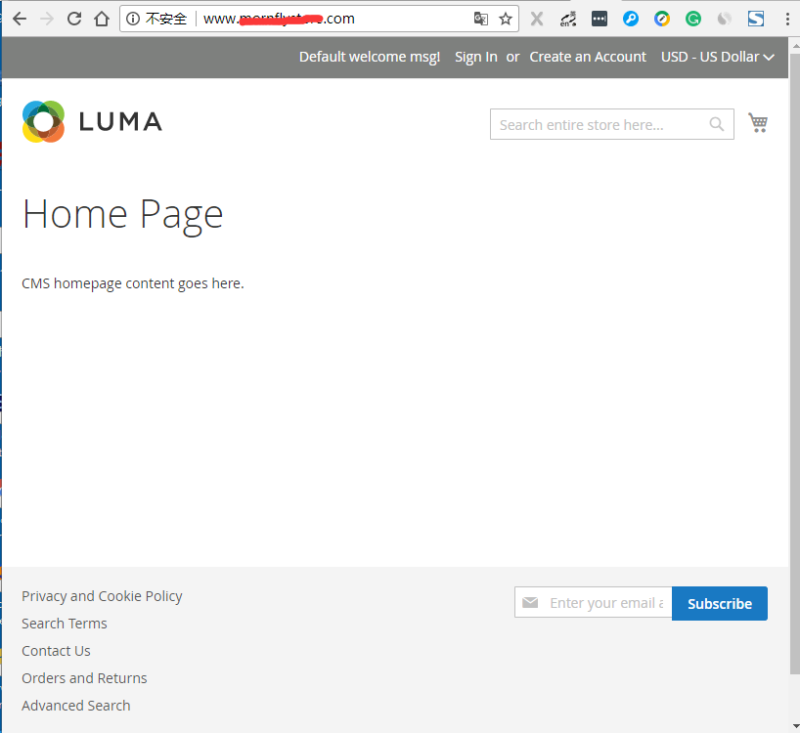800x733 pixels.
Task: Open the dark password-dots extension icon
Action: click(x=599, y=19)
